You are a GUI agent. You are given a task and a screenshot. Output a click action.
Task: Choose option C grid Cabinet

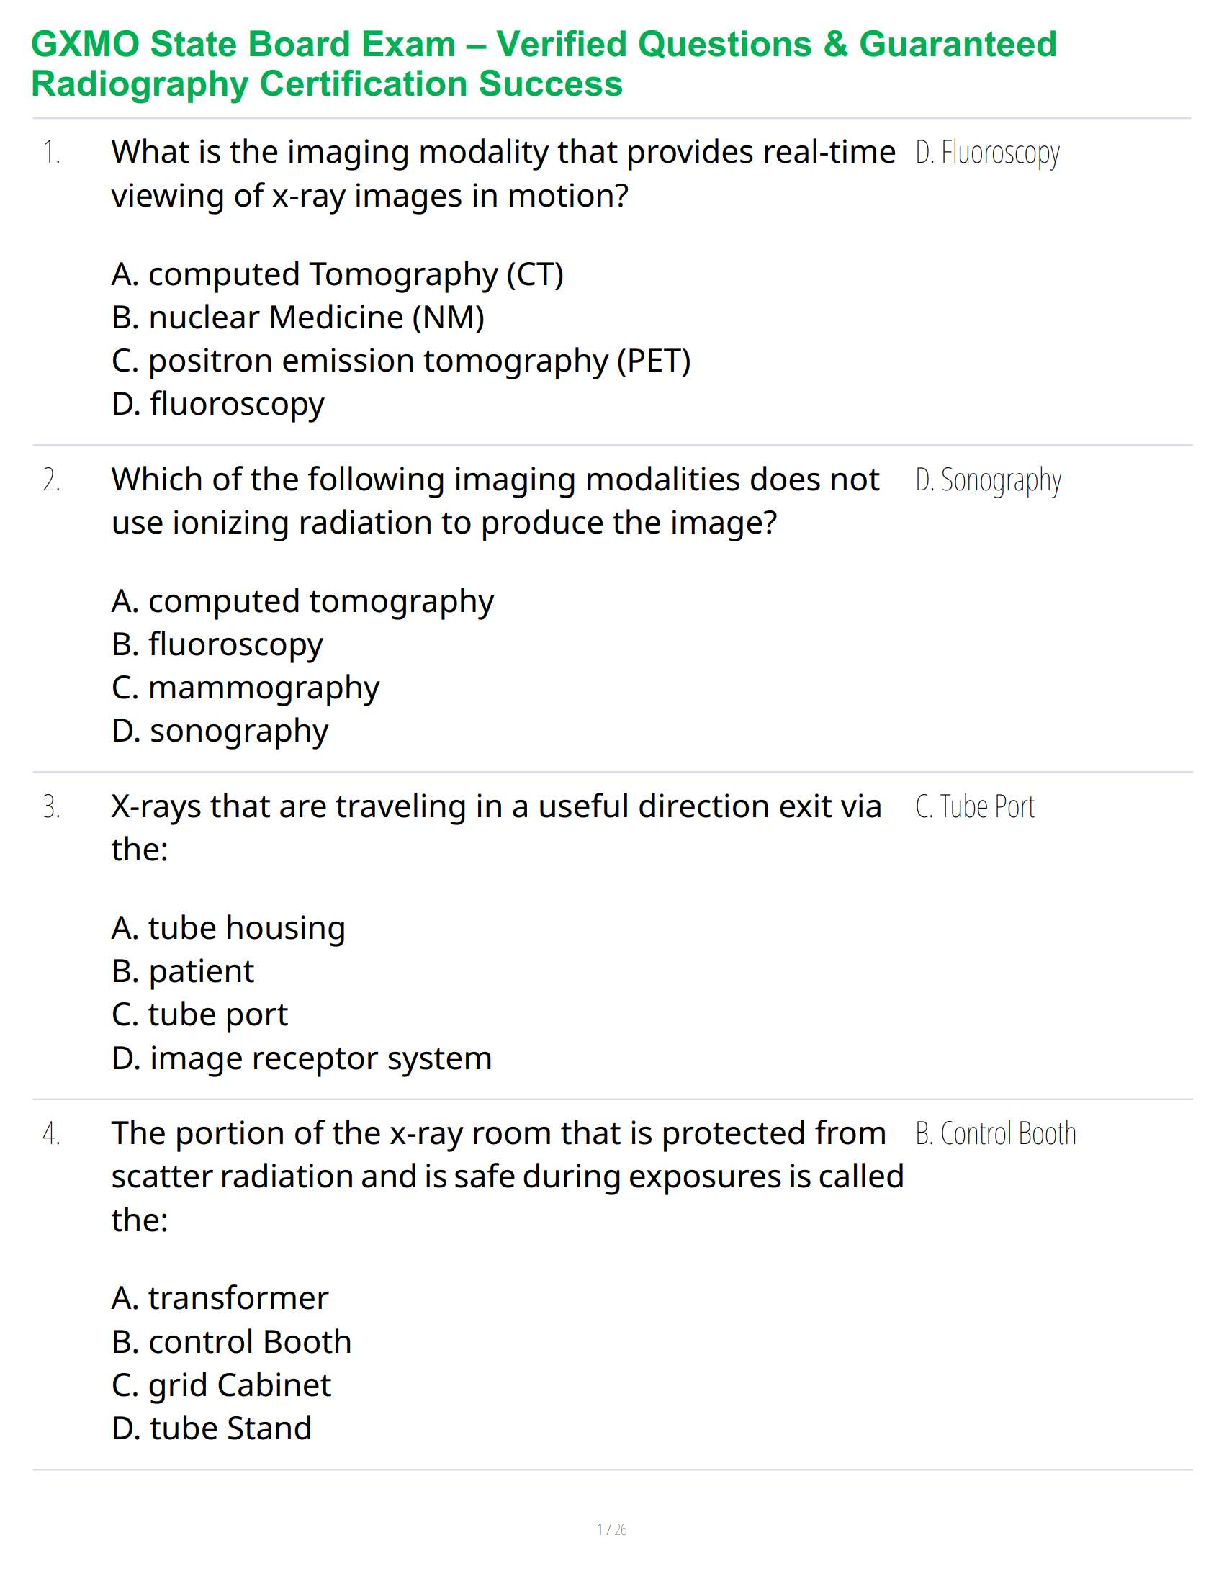(221, 1385)
